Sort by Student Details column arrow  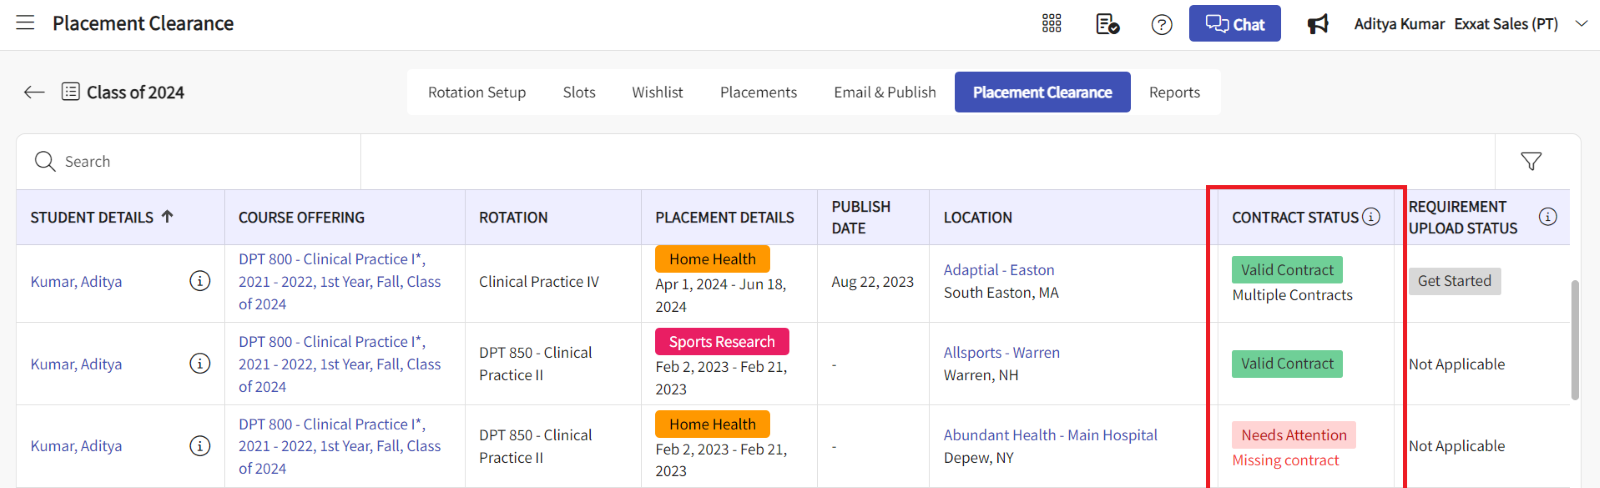tap(167, 216)
